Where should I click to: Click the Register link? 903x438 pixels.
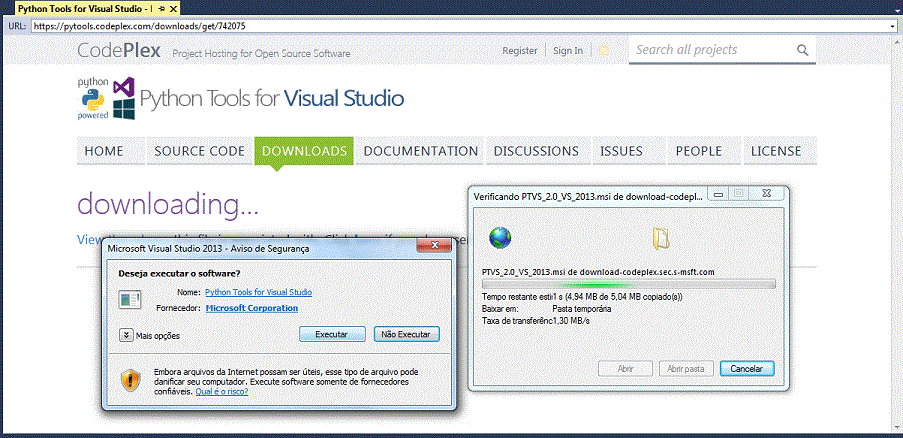coord(519,51)
